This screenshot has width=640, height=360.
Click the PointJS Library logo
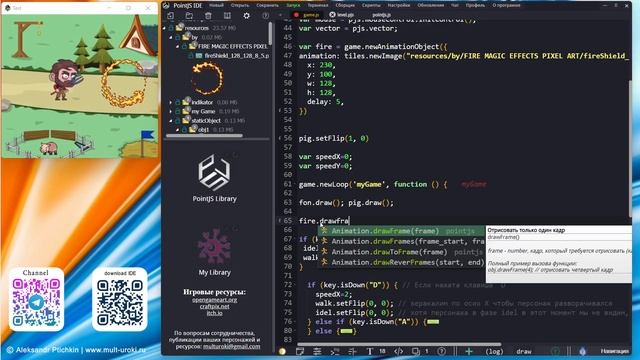click(x=214, y=172)
